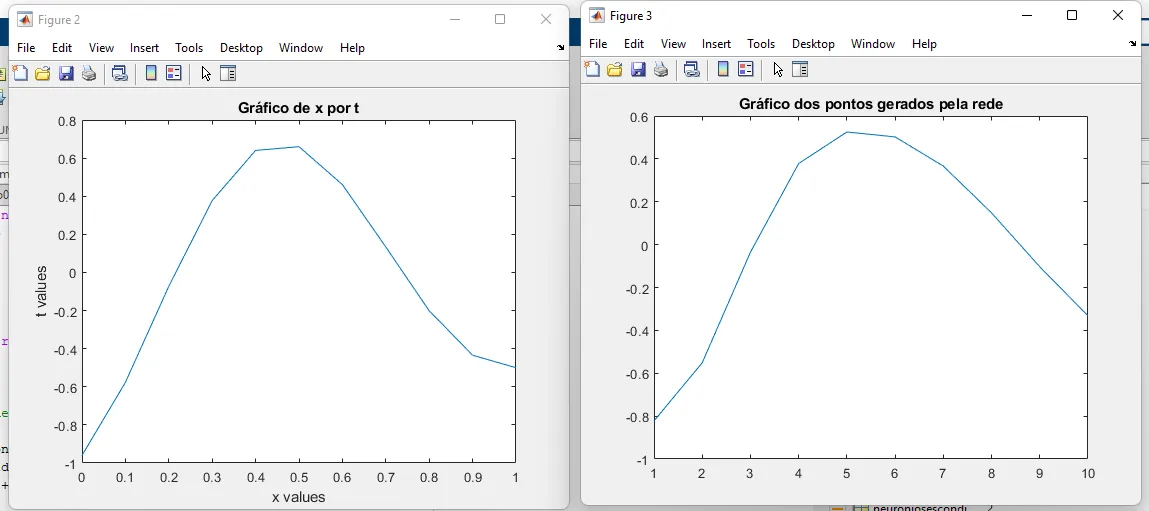Toggle legend display in Figure 2 toolbar

(x=173, y=73)
